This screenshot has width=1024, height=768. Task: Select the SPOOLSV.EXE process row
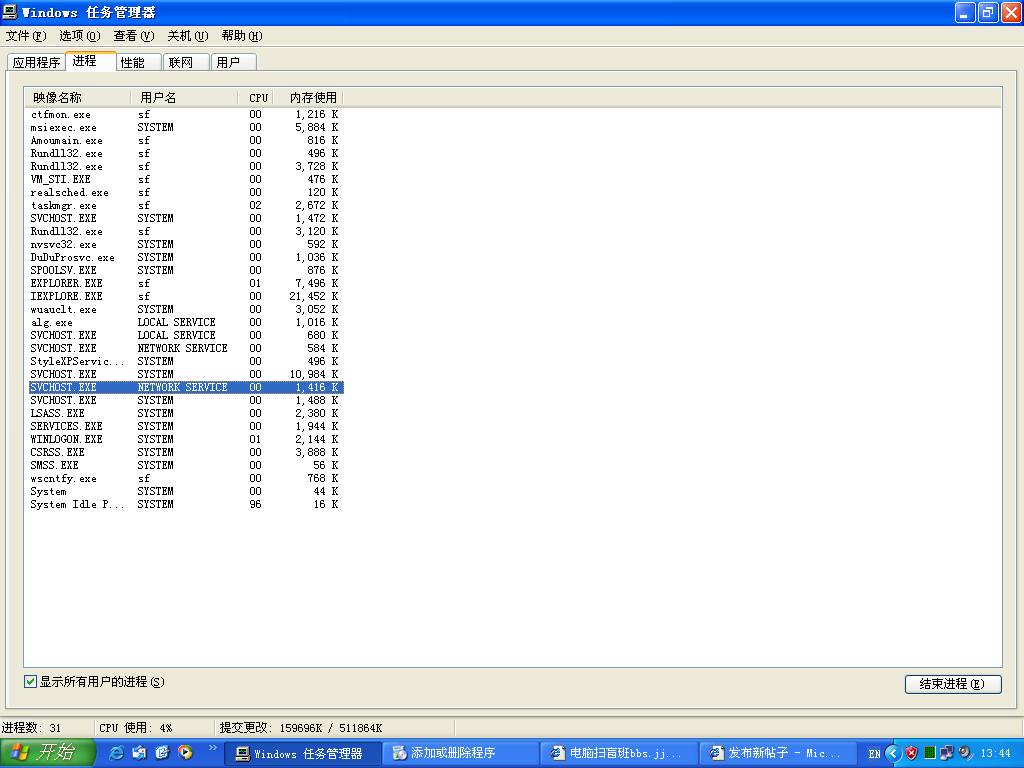[x=185, y=270]
